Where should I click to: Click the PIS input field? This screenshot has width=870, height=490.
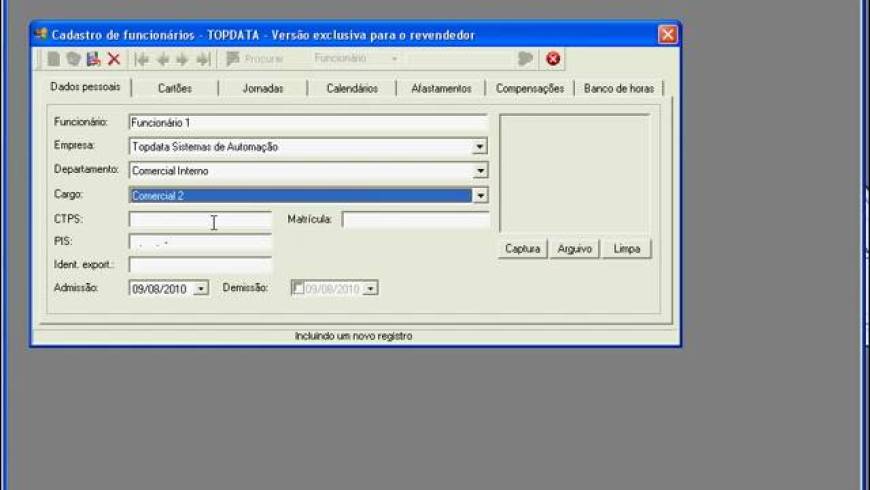[200, 243]
